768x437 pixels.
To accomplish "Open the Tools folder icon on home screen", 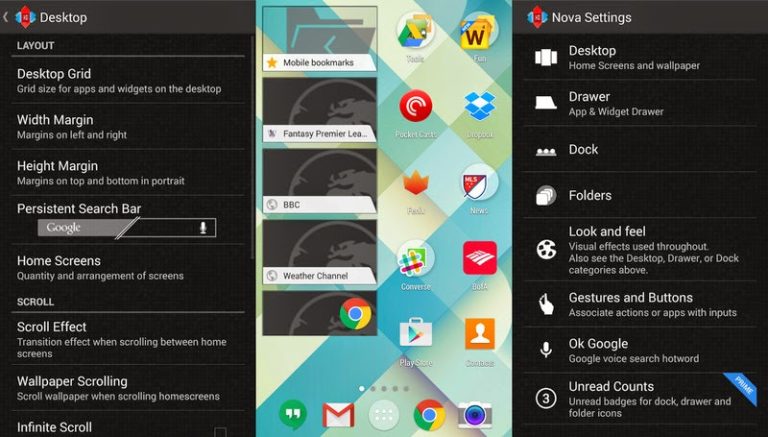I will click(415, 31).
